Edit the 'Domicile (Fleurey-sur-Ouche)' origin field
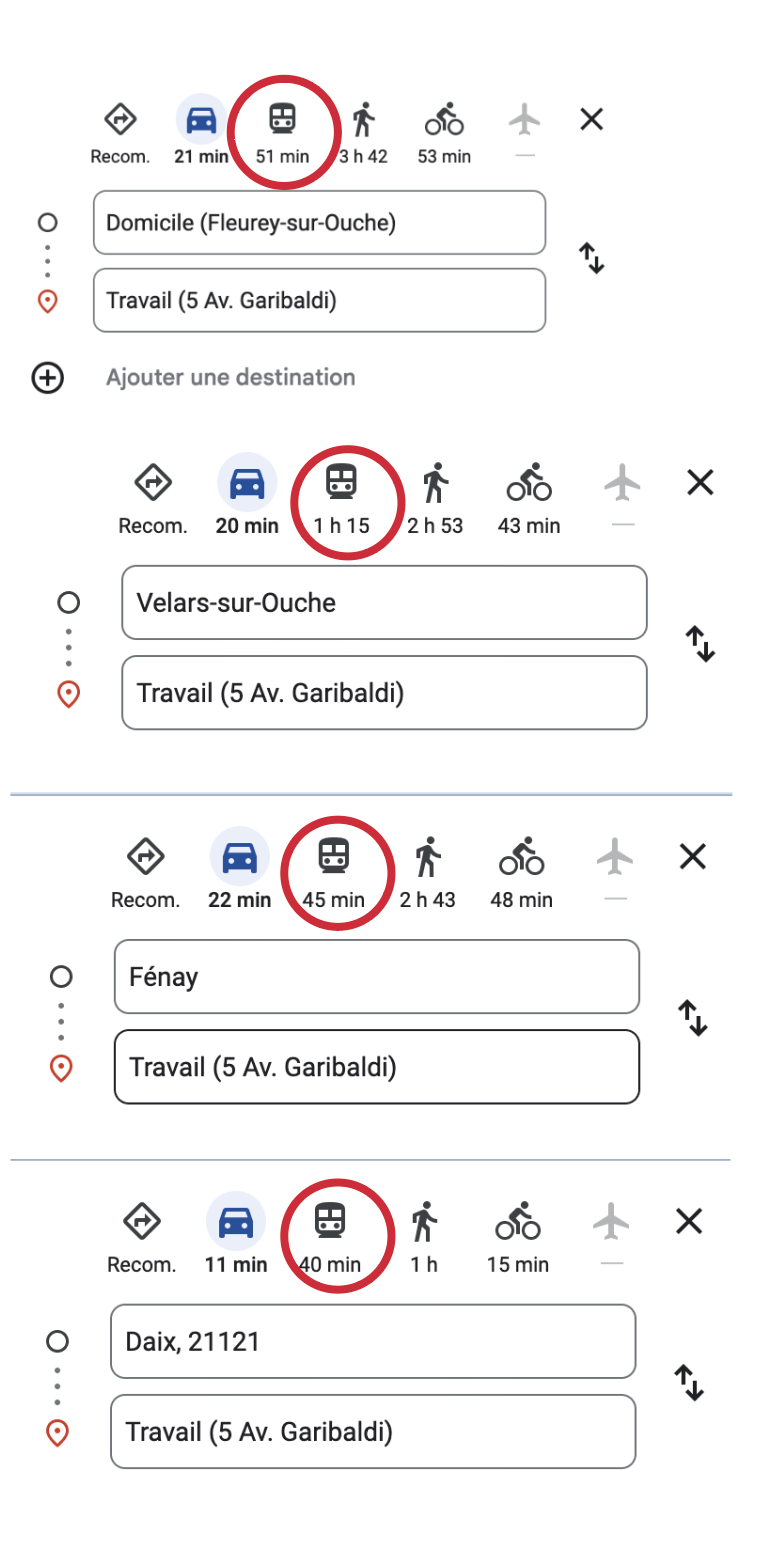The image size is (758, 1560). tap(319, 223)
